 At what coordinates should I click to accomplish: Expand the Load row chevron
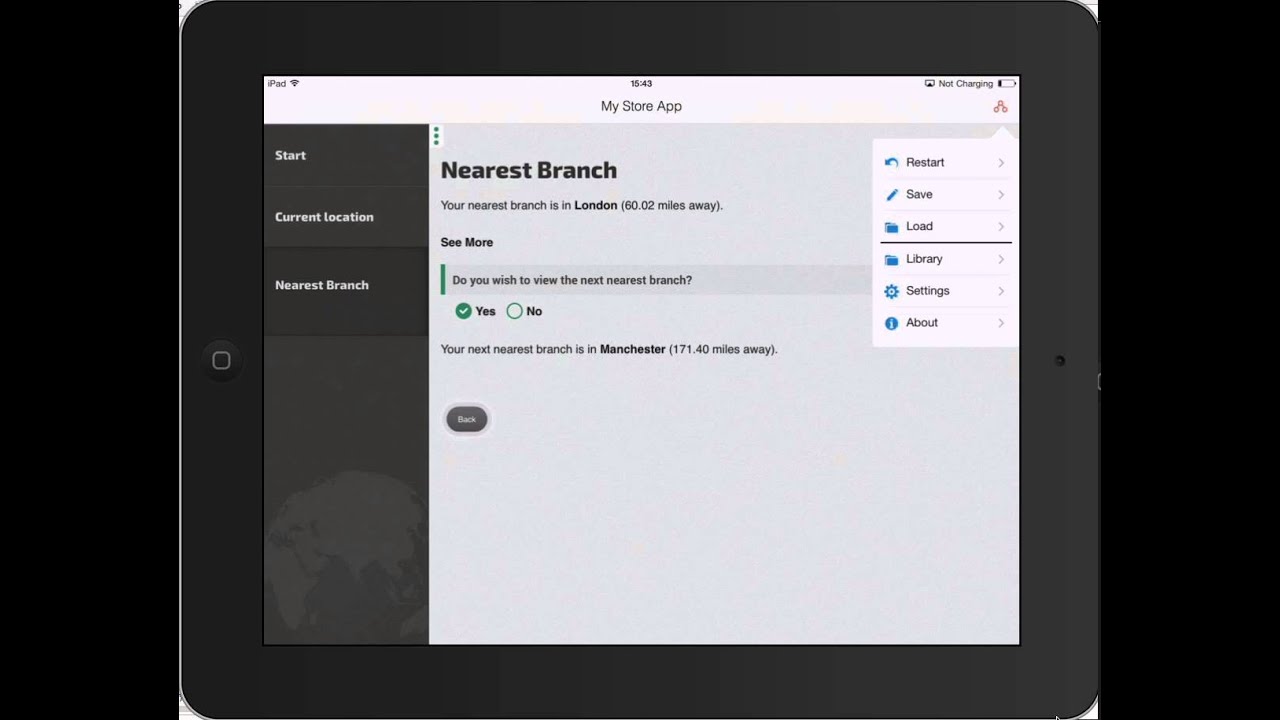(1001, 227)
